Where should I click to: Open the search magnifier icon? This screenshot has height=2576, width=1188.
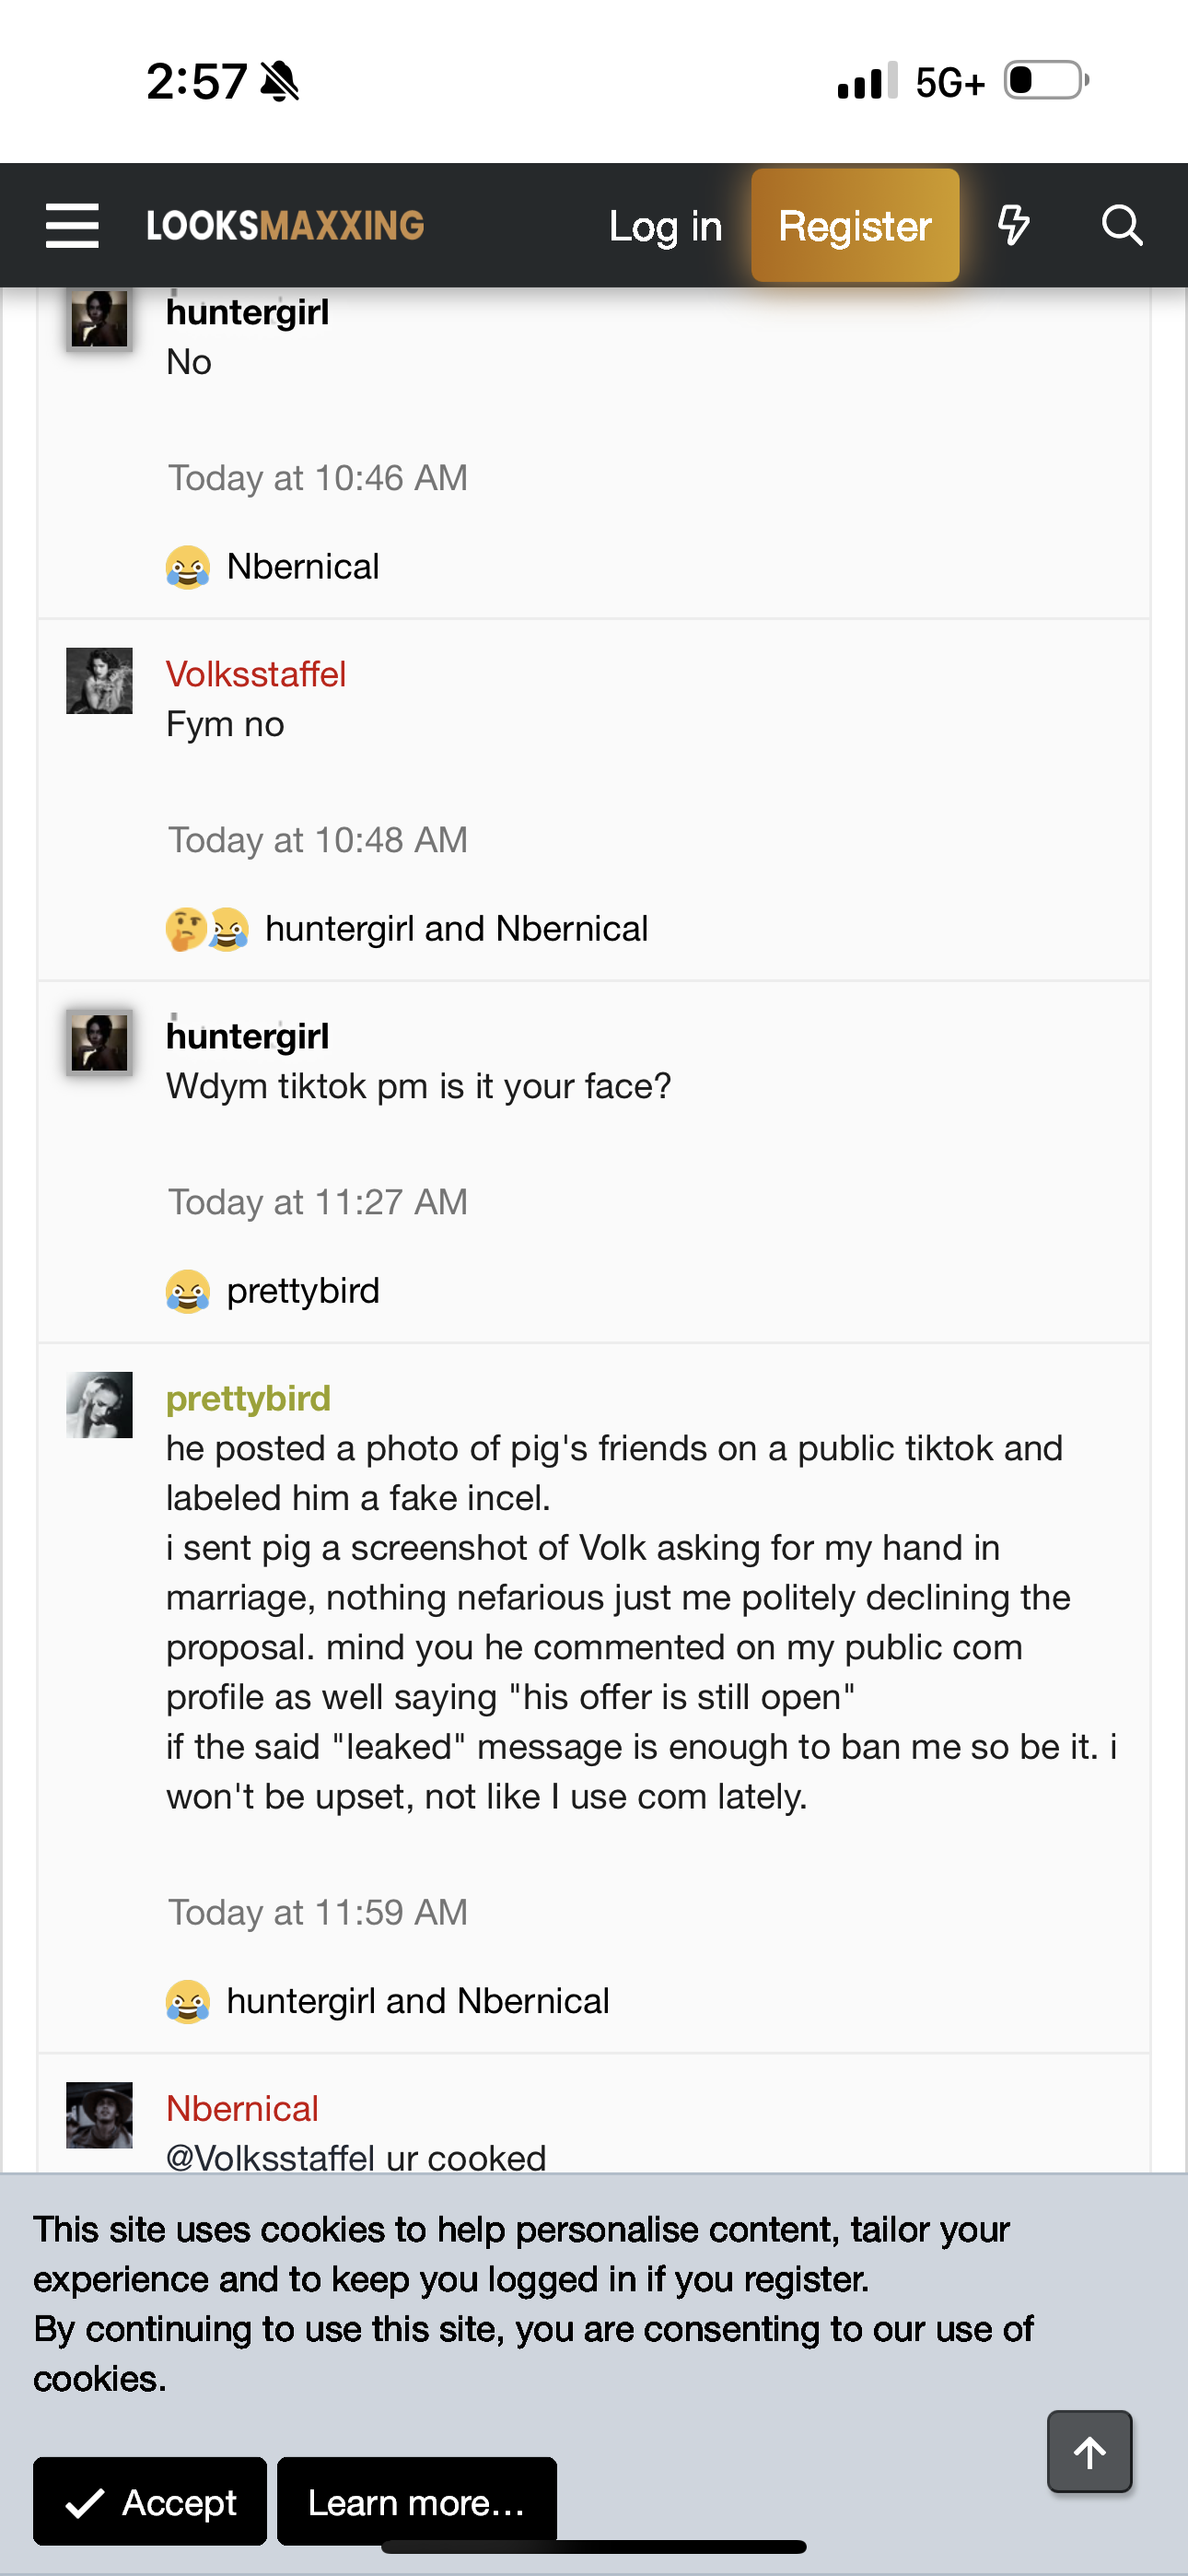1121,225
